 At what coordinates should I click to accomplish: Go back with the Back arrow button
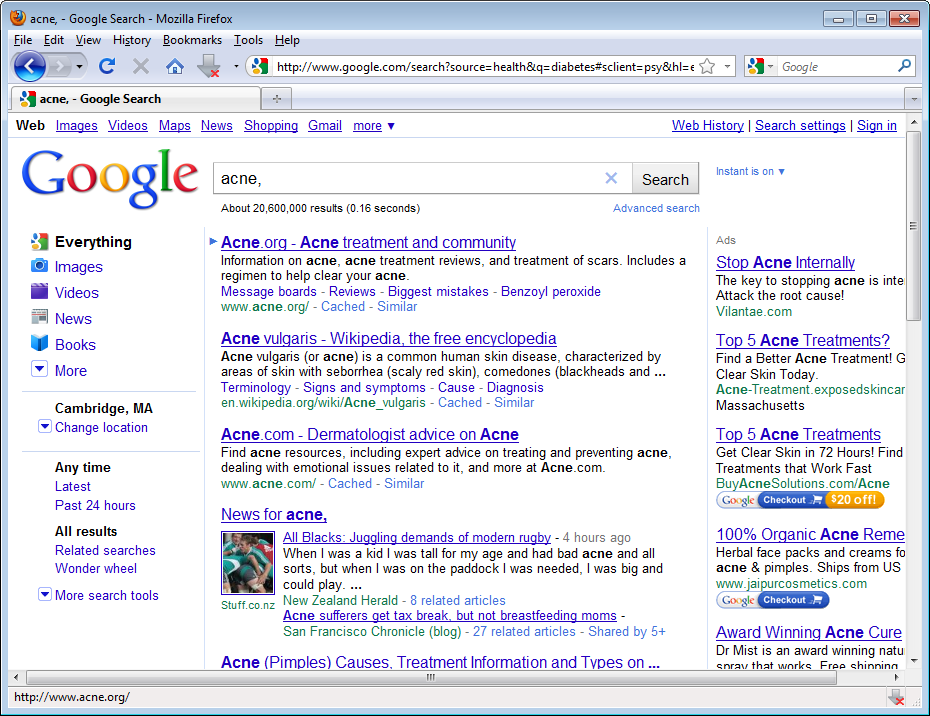coord(29,66)
